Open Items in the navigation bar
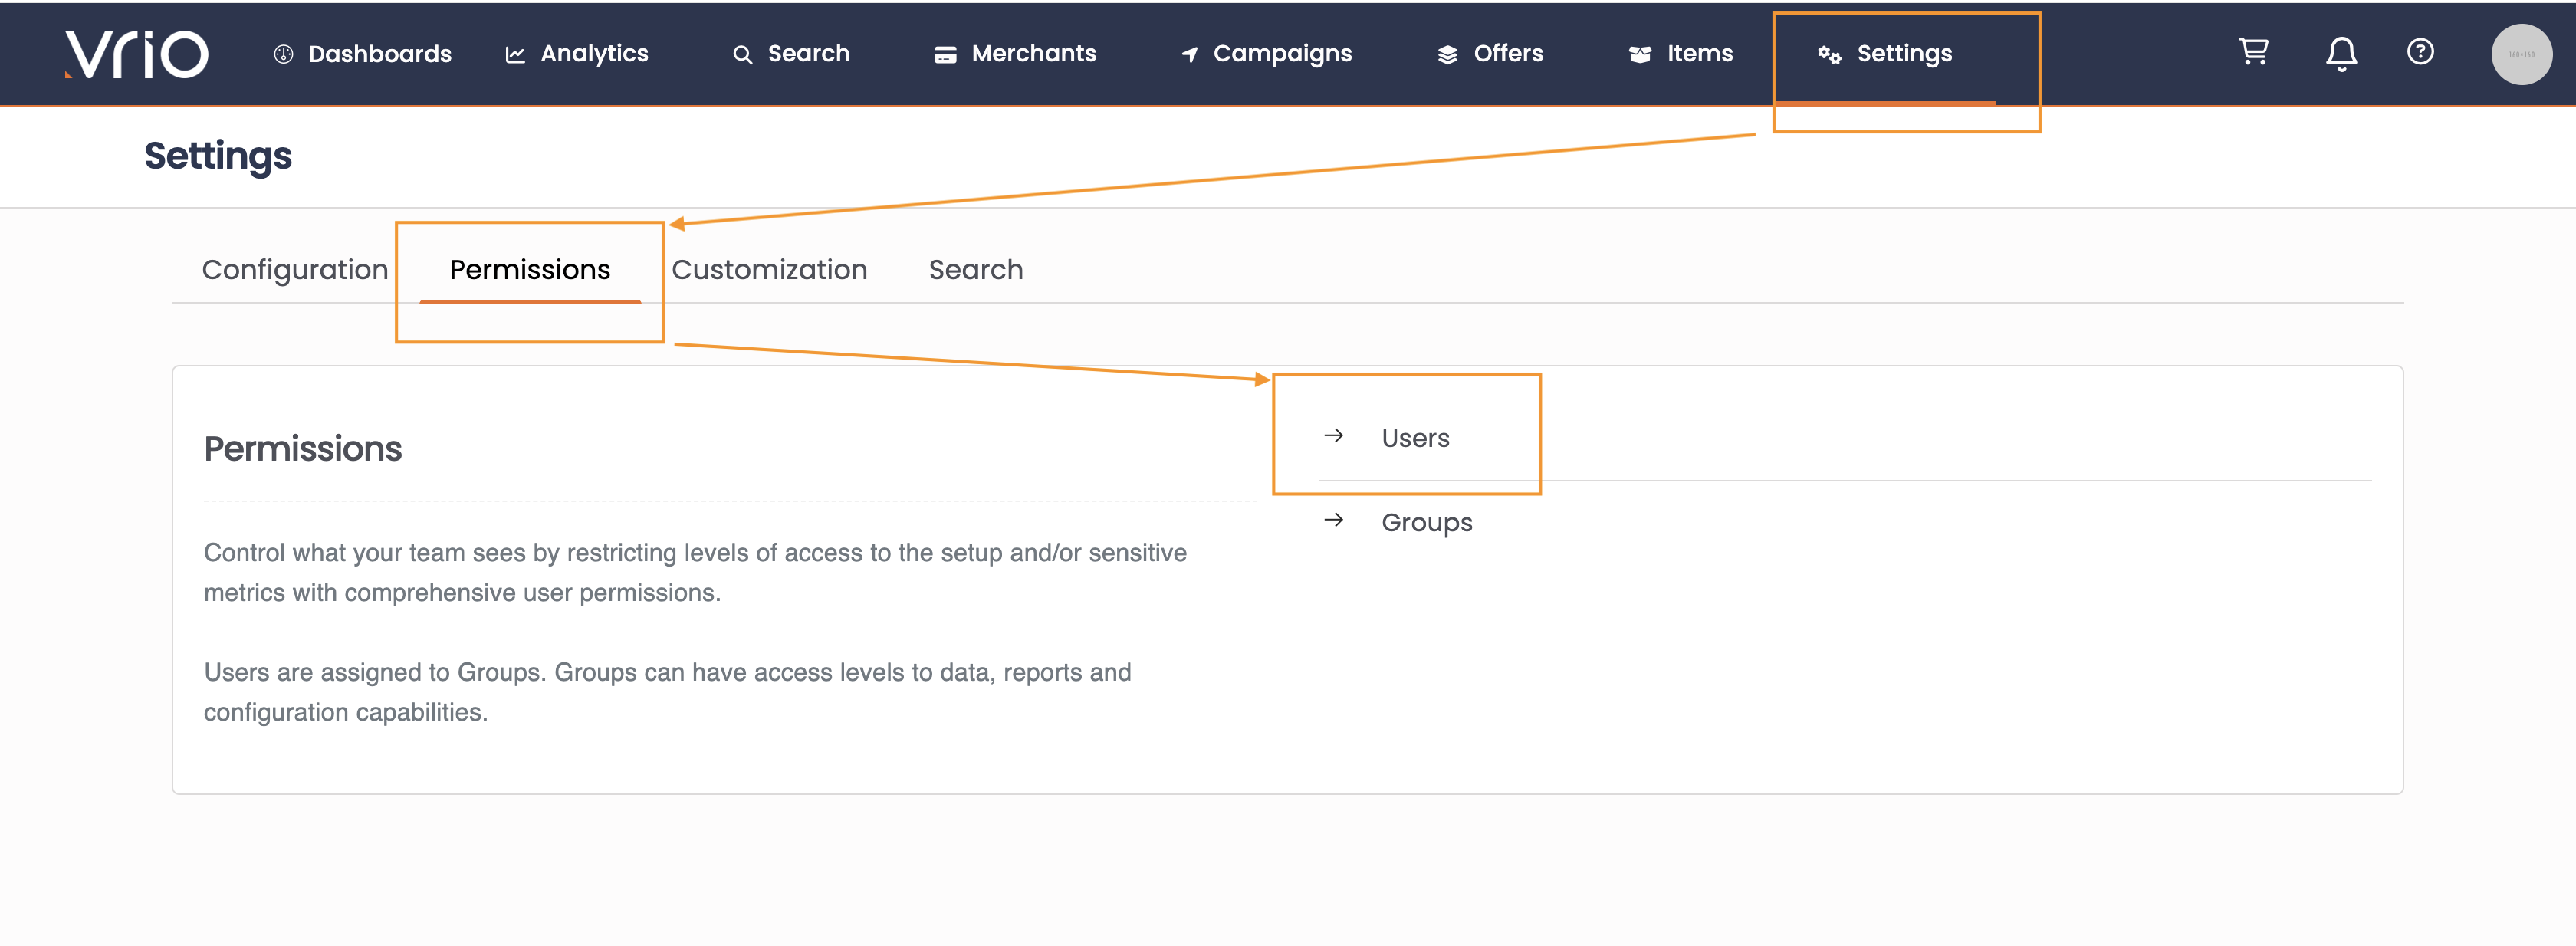 (1698, 54)
